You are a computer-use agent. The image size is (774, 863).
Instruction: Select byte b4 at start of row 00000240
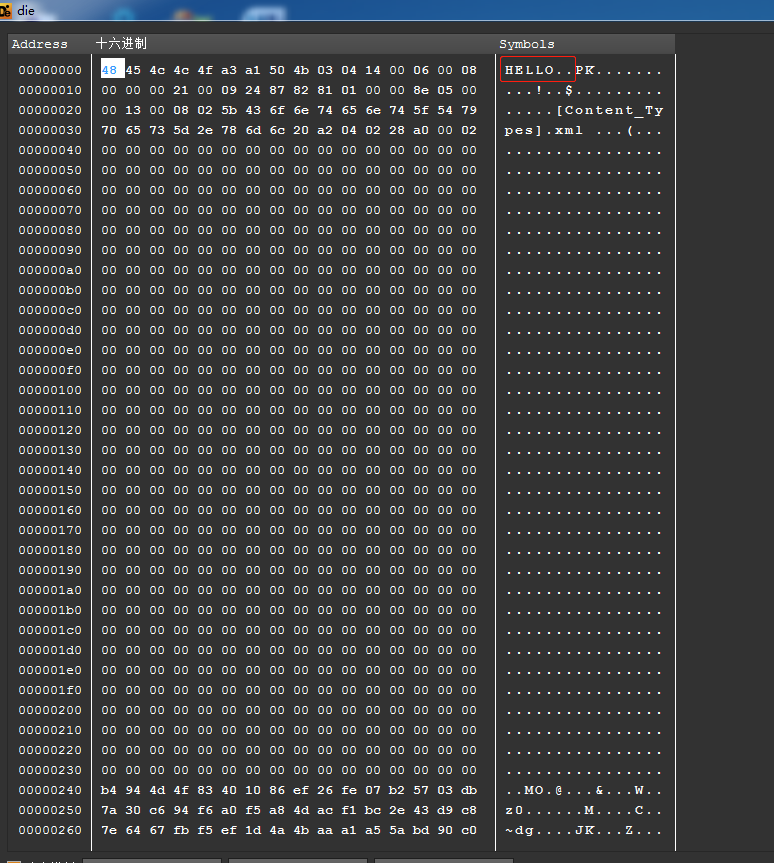[109, 790]
